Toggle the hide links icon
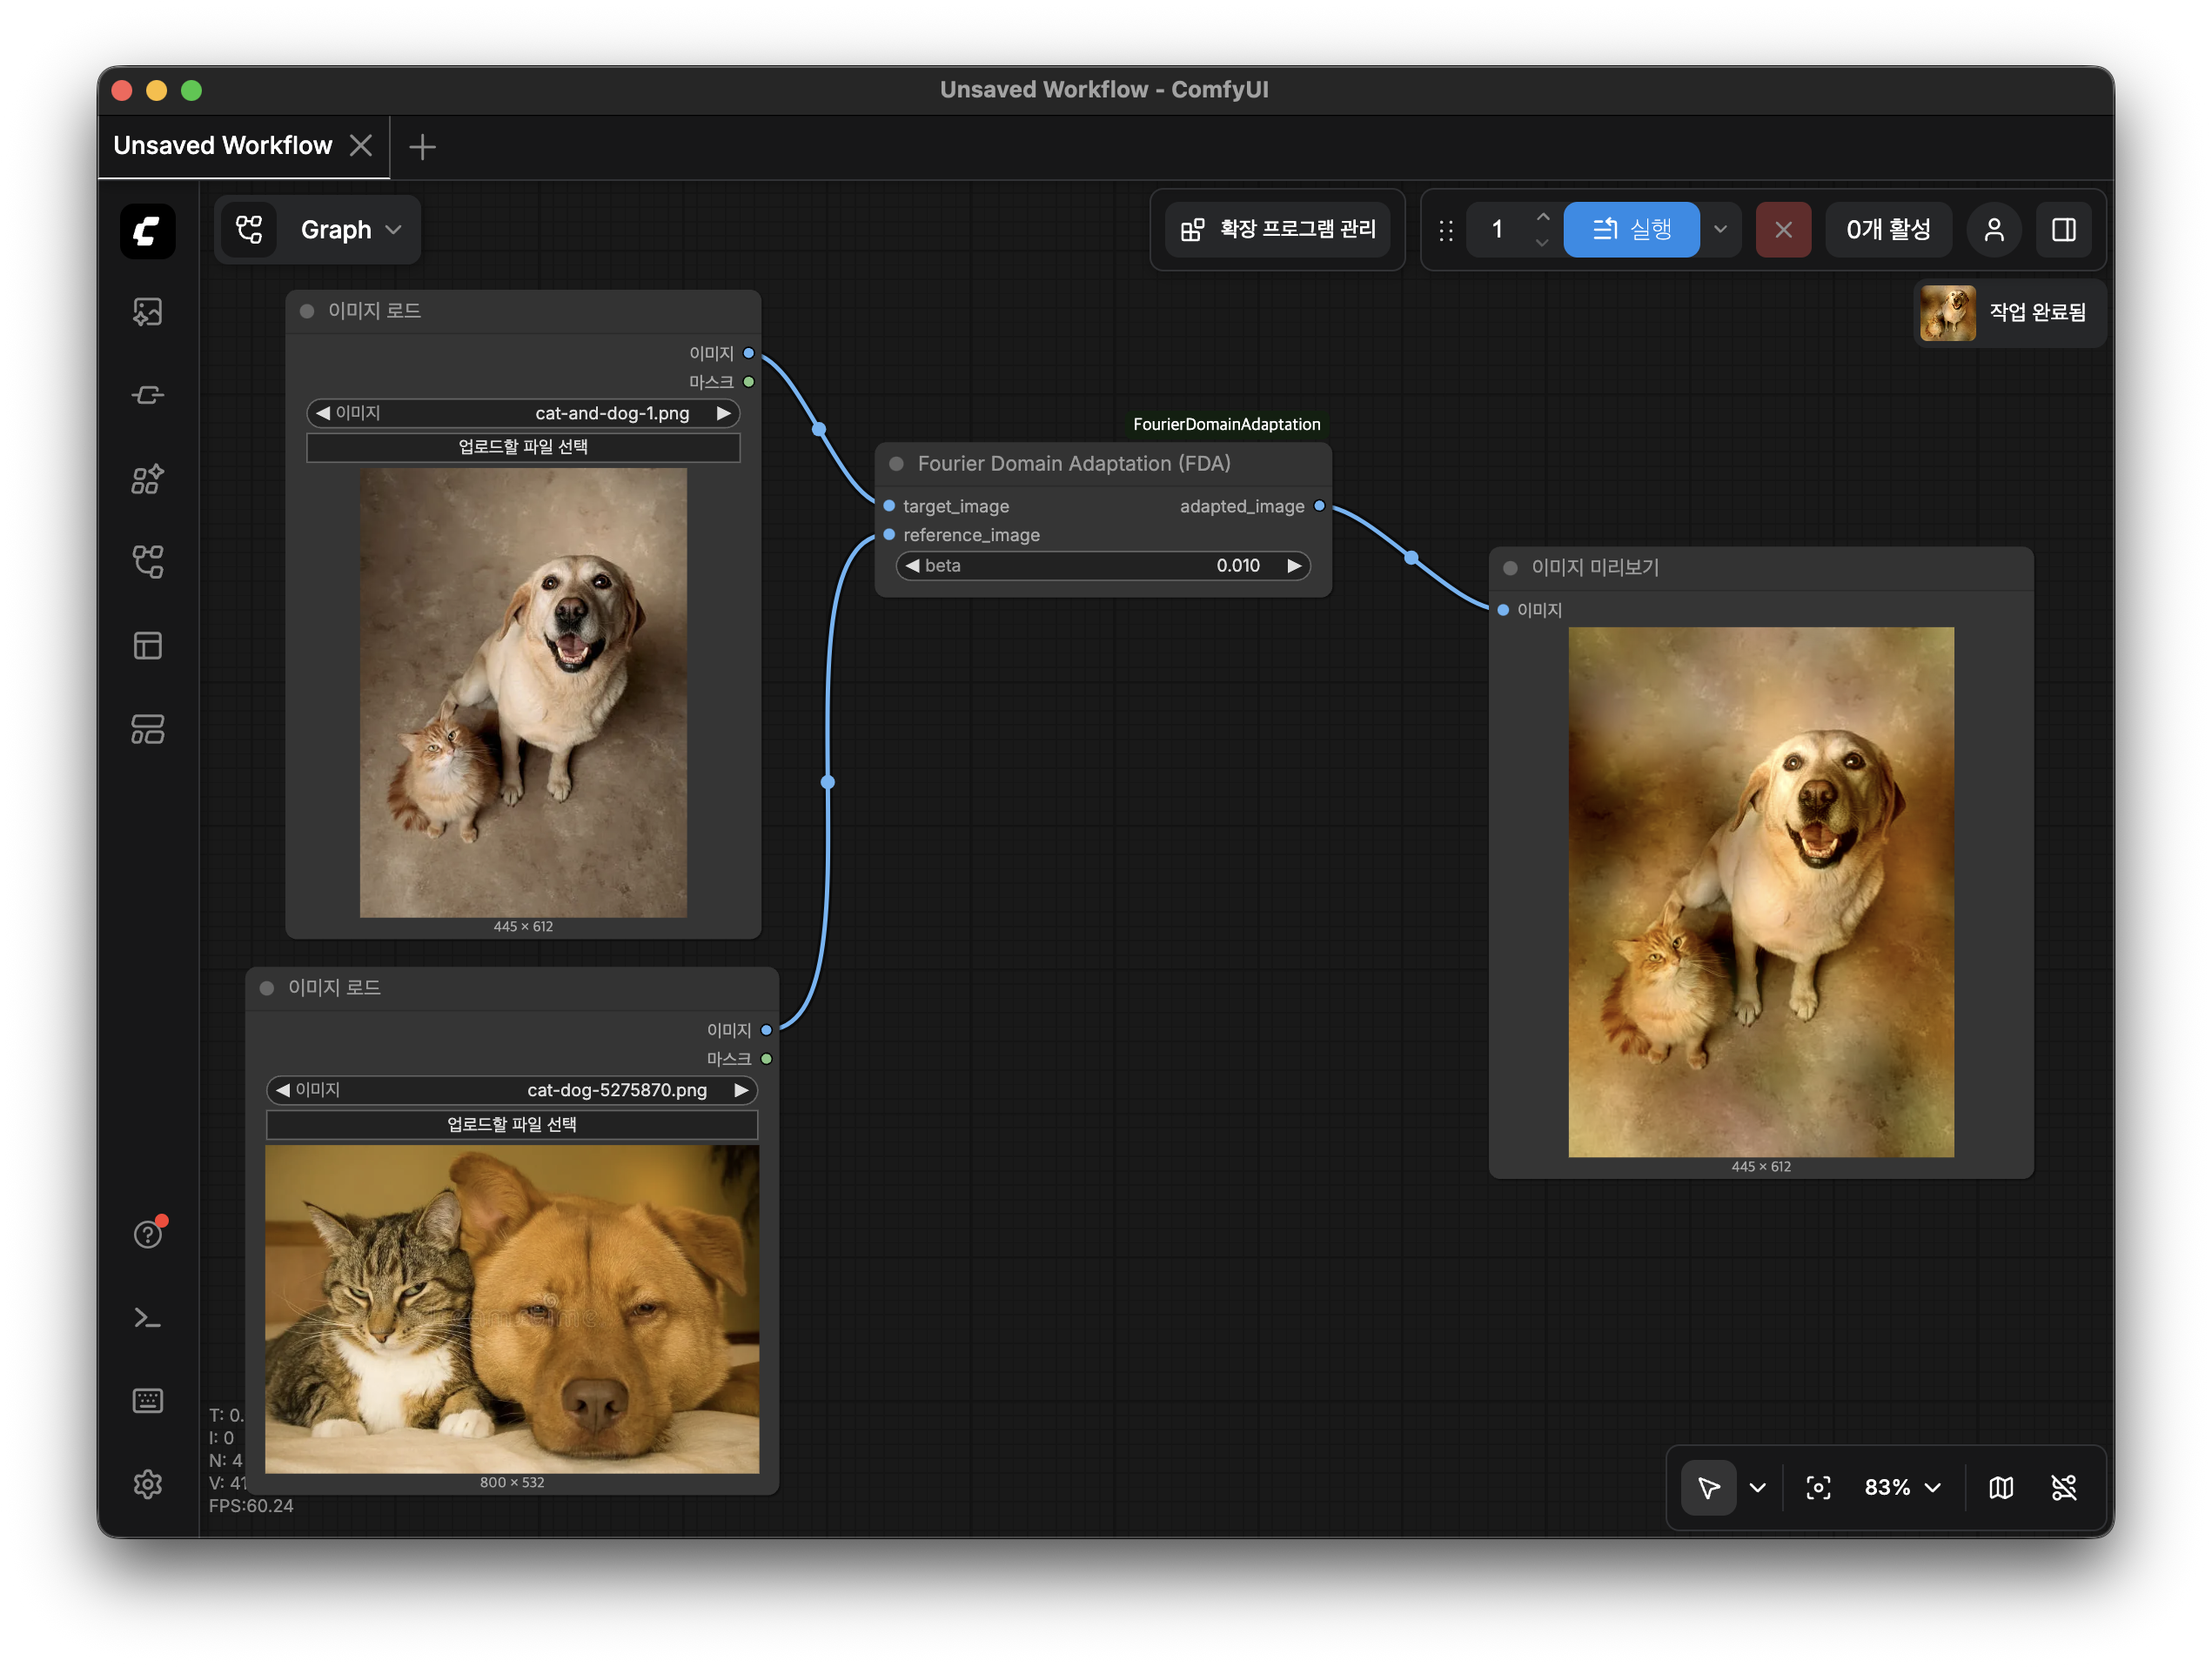The width and height of the screenshot is (2212, 1667). [x=2064, y=1488]
